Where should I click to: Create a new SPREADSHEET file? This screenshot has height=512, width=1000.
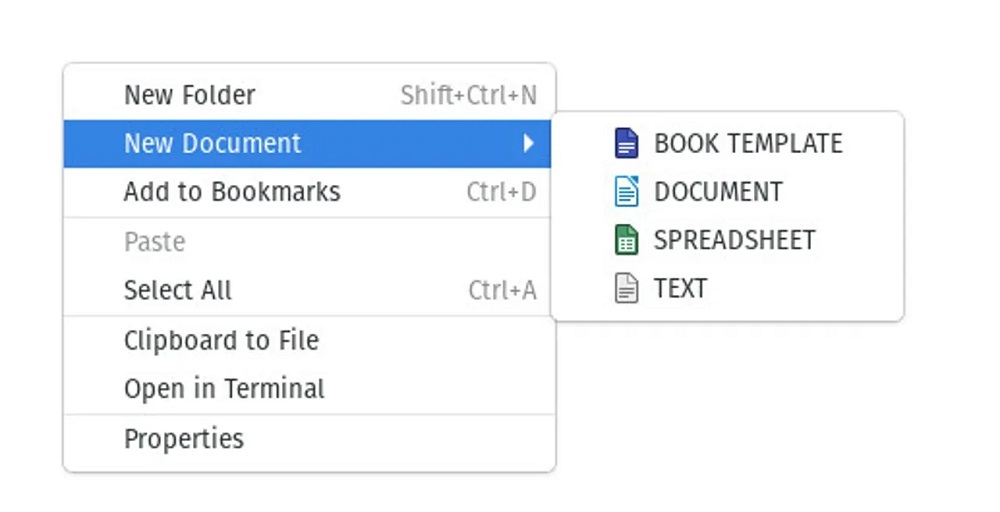pyautogui.click(x=734, y=240)
